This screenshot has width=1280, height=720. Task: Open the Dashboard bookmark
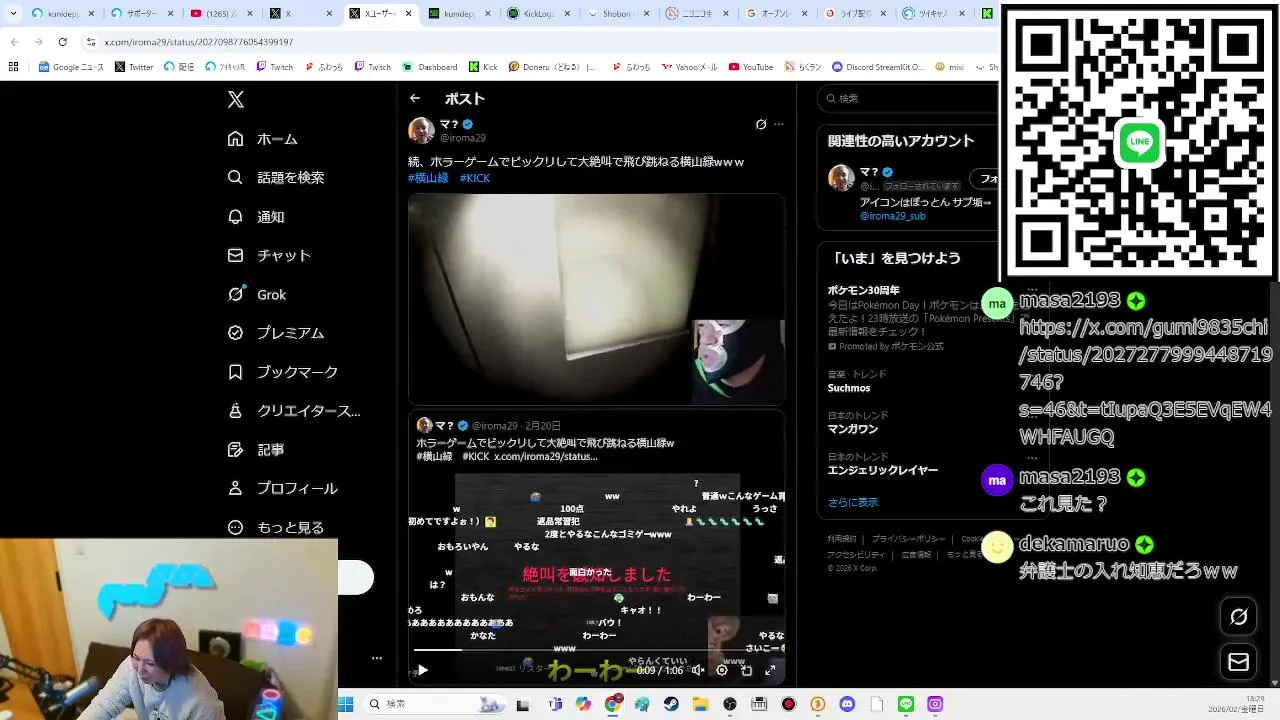click(x=430, y=67)
